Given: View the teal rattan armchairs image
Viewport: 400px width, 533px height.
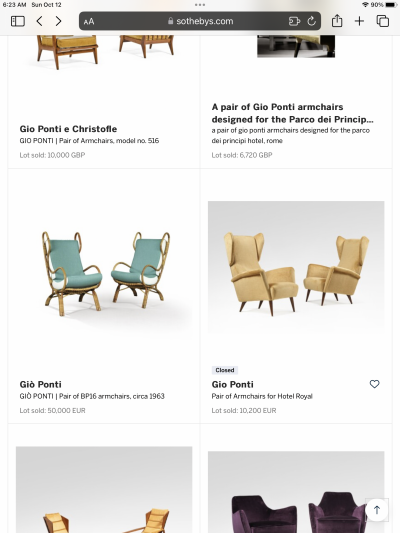Looking at the screenshot, I should pyautogui.click(x=106, y=274).
